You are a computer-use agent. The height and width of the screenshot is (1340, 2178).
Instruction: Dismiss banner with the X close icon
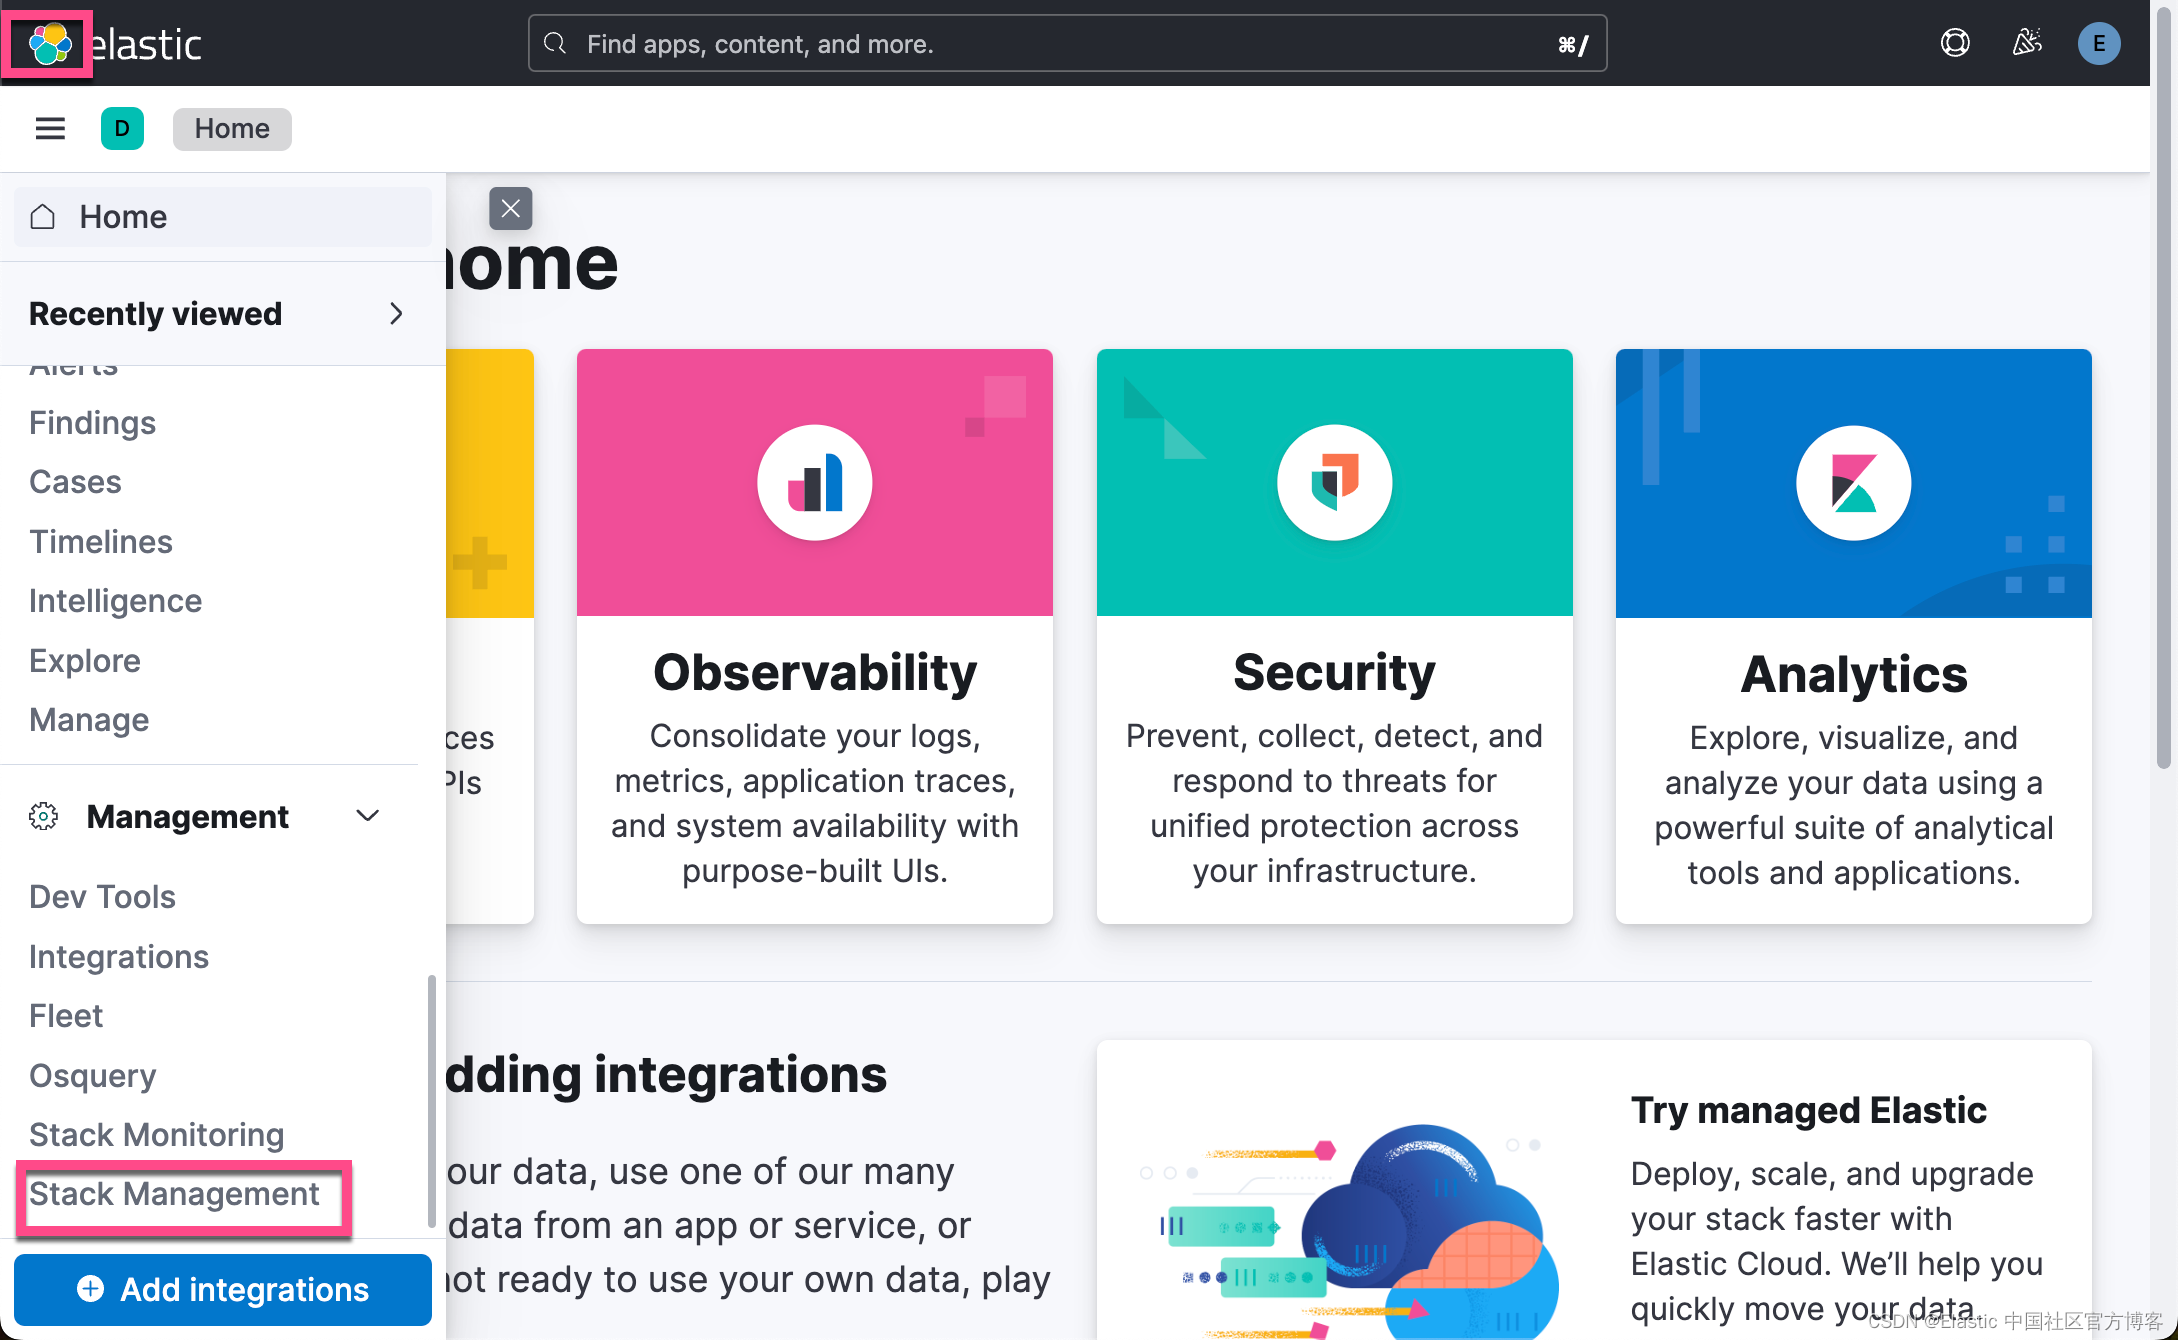click(x=510, y=208)
